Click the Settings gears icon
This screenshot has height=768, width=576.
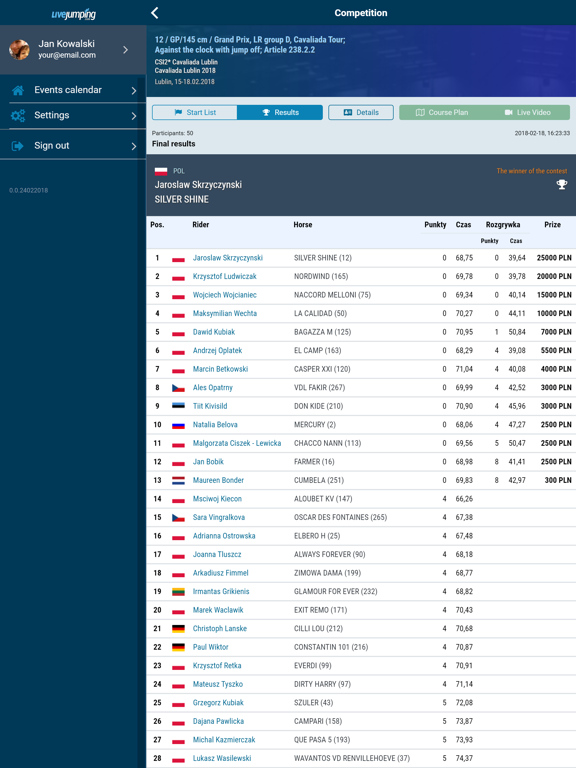pyautogui.click(x=18, y=116)
